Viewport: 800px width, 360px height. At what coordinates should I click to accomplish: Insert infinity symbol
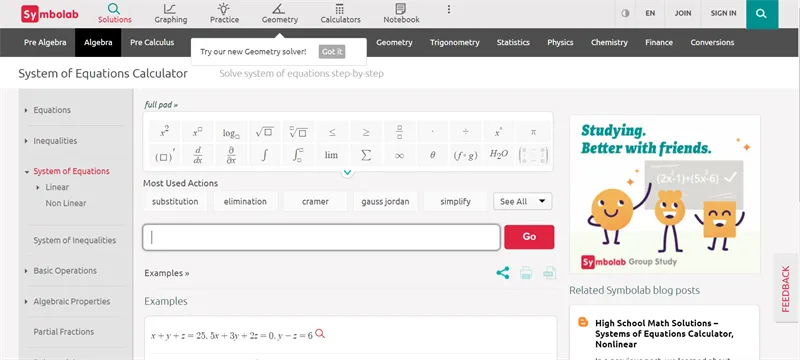pyautogui.click(x=399, y=155)
